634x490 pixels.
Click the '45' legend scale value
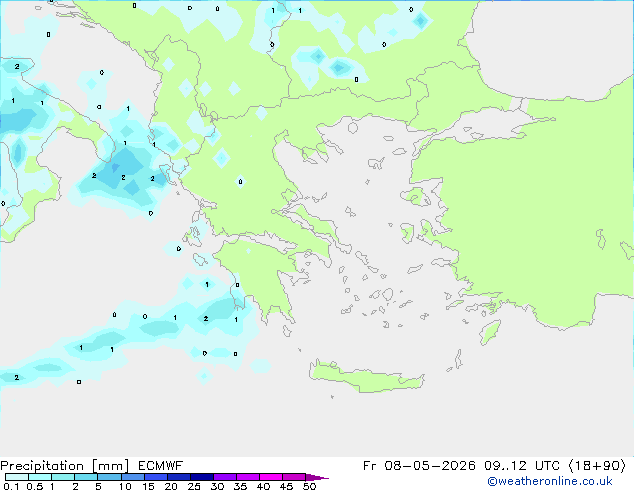[x=286, y=486]
